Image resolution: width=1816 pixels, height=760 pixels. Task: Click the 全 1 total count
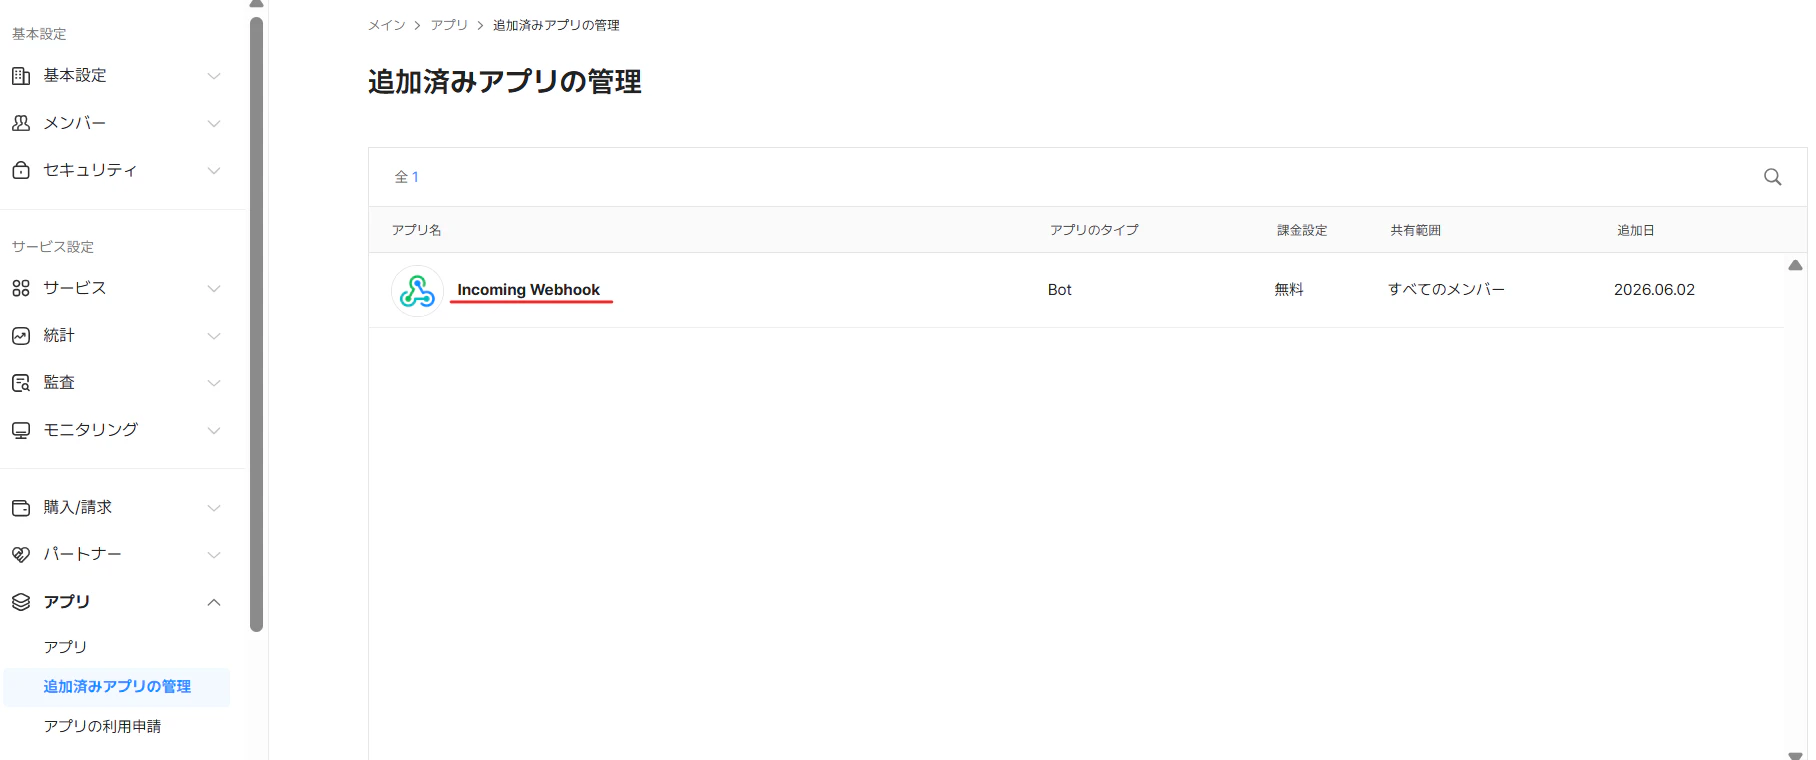(407, 177)
